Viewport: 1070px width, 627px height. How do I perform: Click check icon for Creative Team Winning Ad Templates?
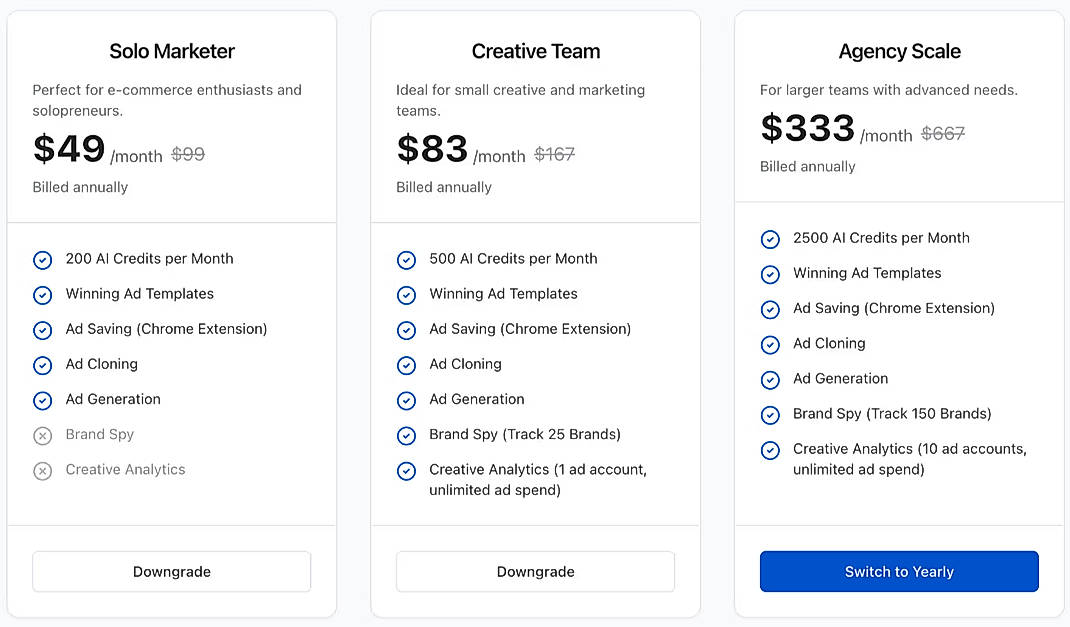point(406,295)
